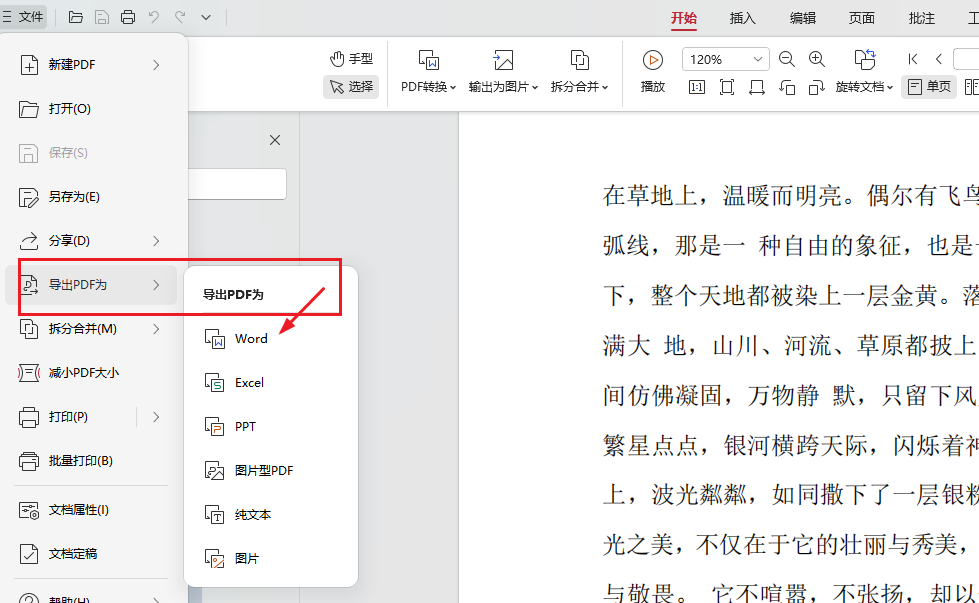Switch to the 插入 ribbon tab
This screenshot has width=979, height=603.
pos(742,17)
